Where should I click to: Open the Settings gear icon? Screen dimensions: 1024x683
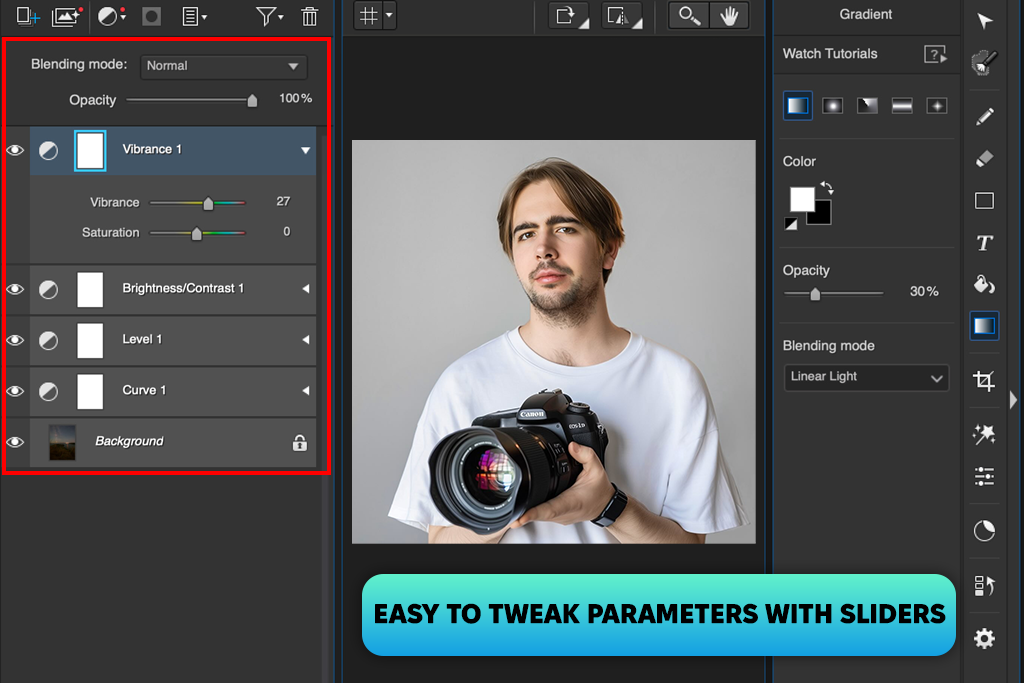(x=984, y=638)
